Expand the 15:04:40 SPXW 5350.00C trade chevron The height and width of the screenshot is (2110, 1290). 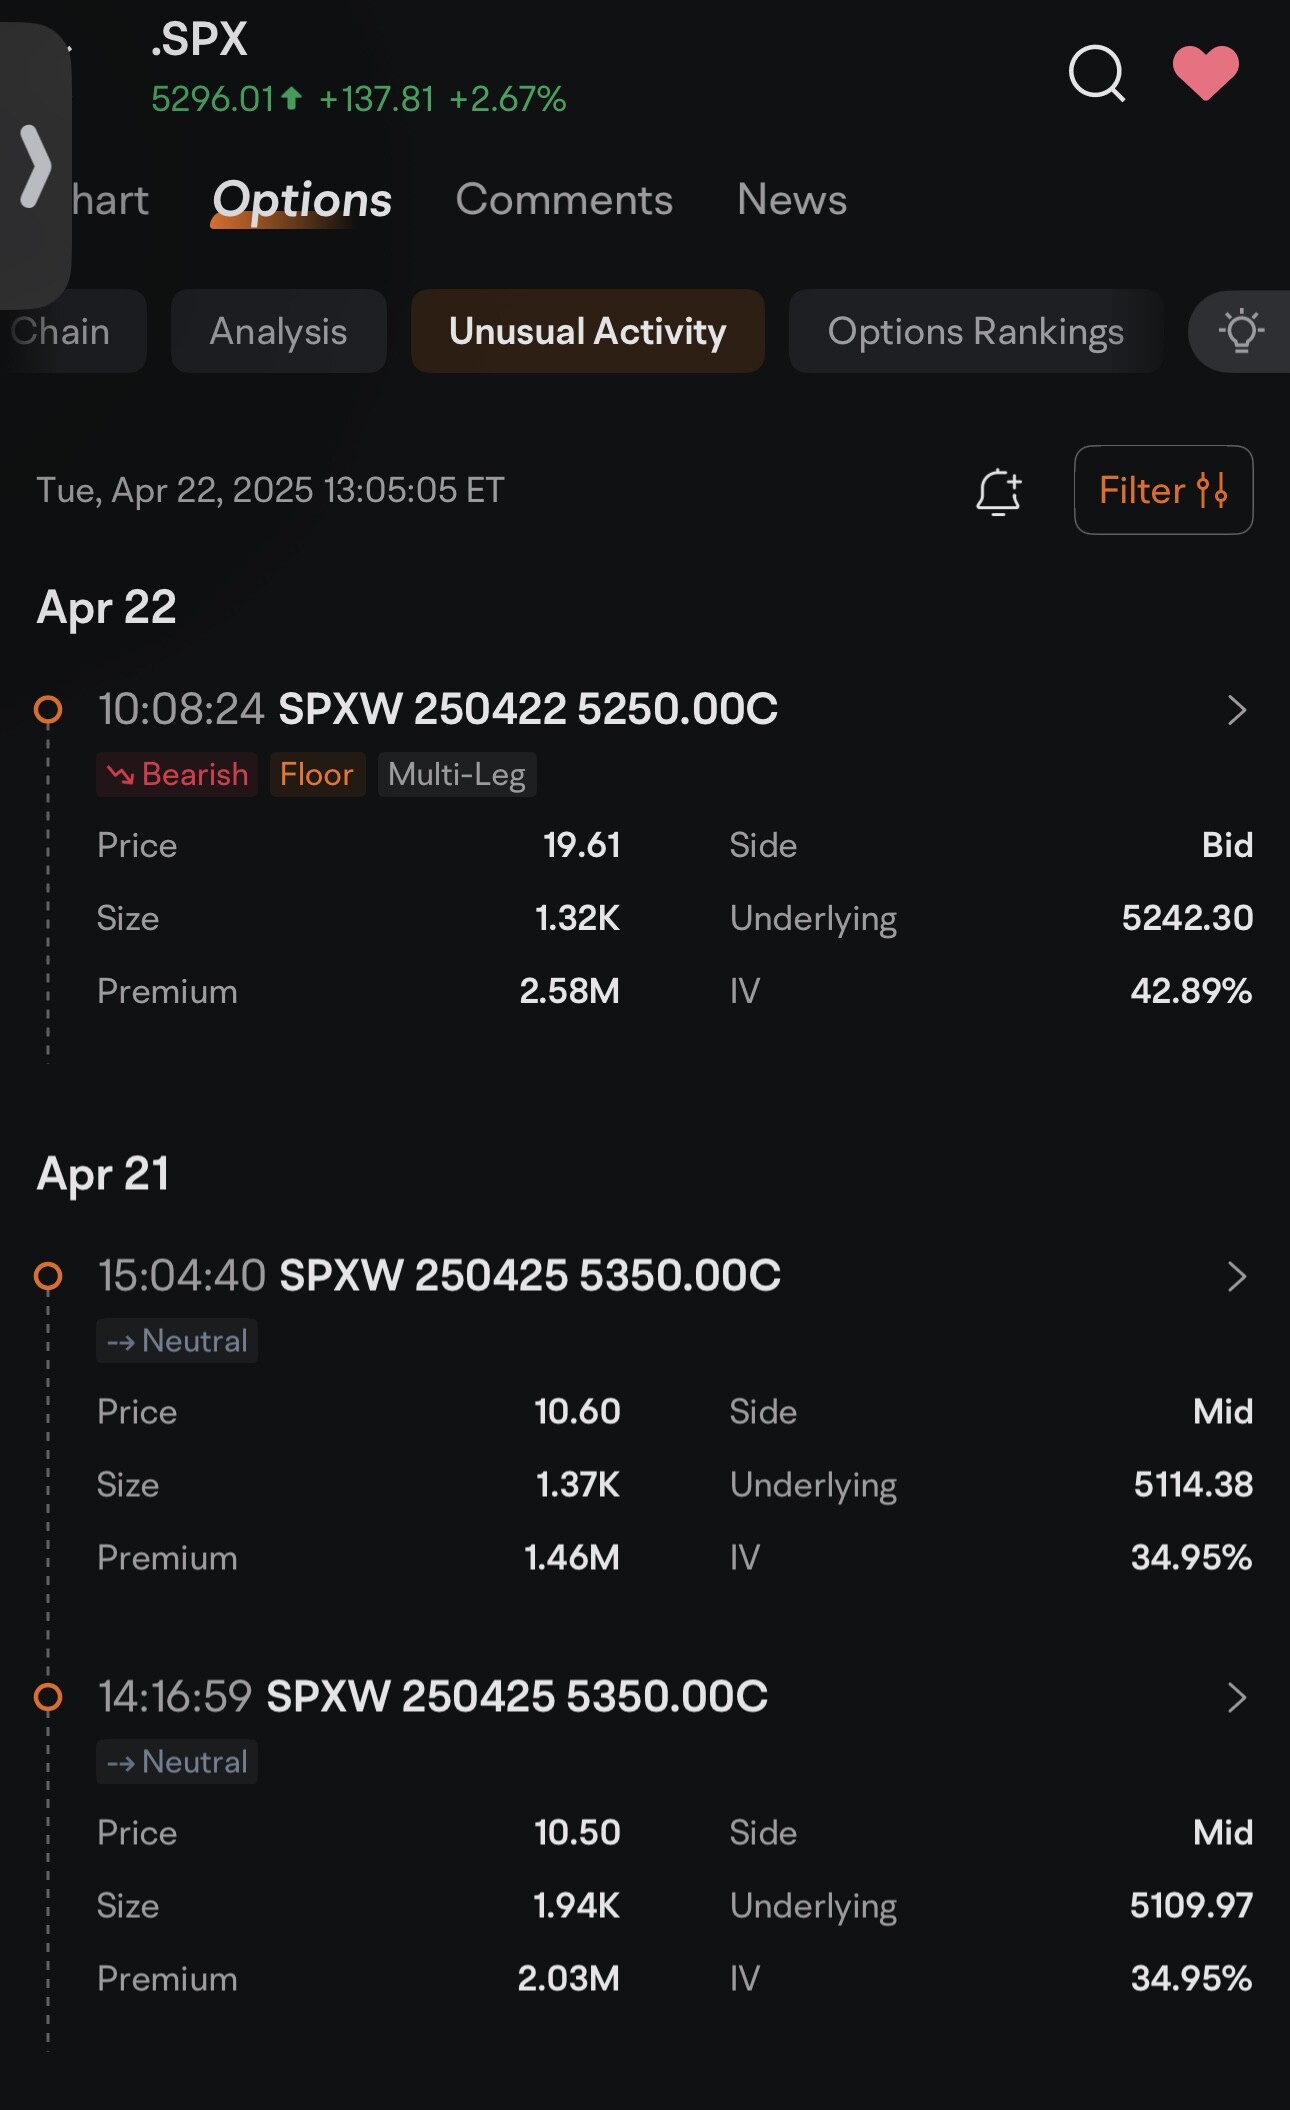coord(1237,1276)
